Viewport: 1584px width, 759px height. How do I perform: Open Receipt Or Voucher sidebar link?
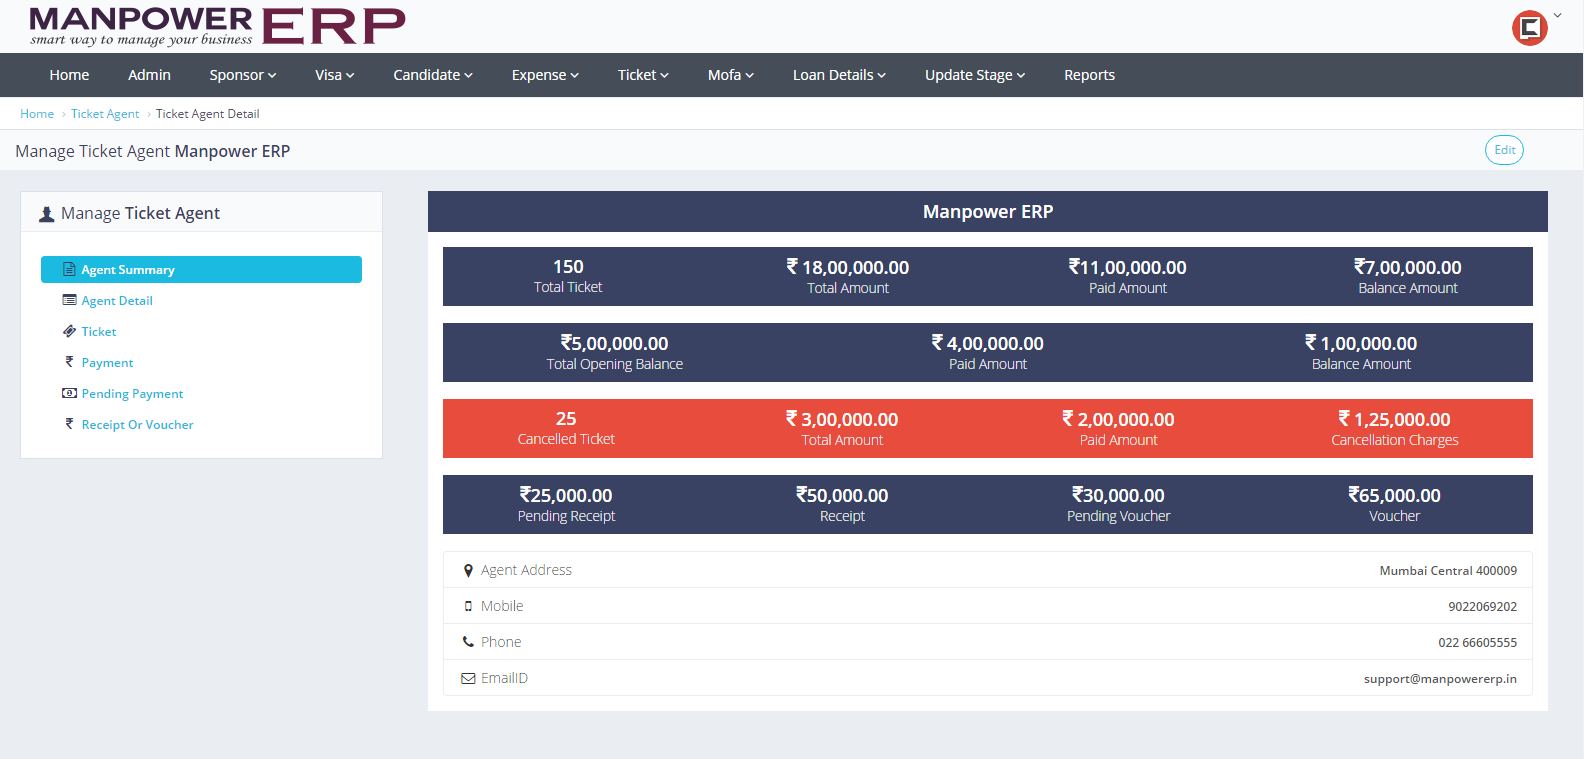(137, 424)
